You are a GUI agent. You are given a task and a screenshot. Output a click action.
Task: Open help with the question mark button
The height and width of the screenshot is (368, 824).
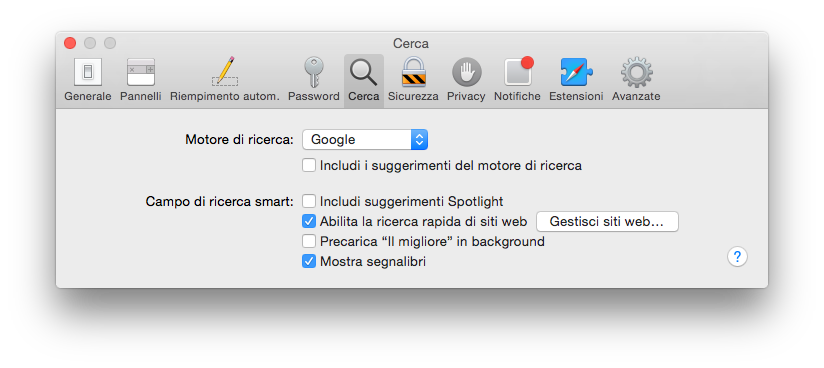point(737,257)
